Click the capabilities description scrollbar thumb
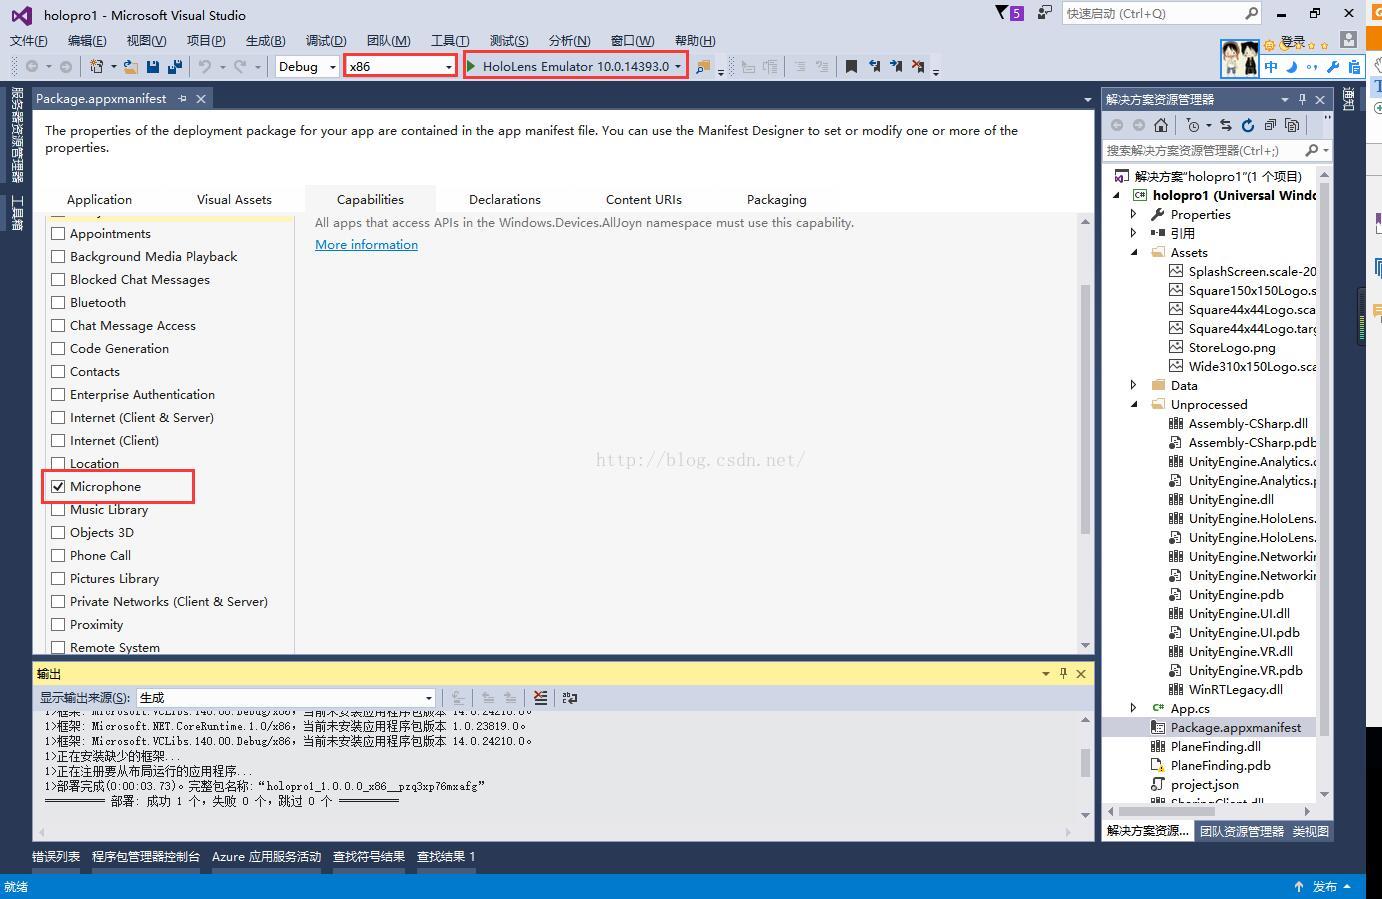The width and height of the screenshot is (1382, 899). pyautogui.click(x=1085, y=410)
